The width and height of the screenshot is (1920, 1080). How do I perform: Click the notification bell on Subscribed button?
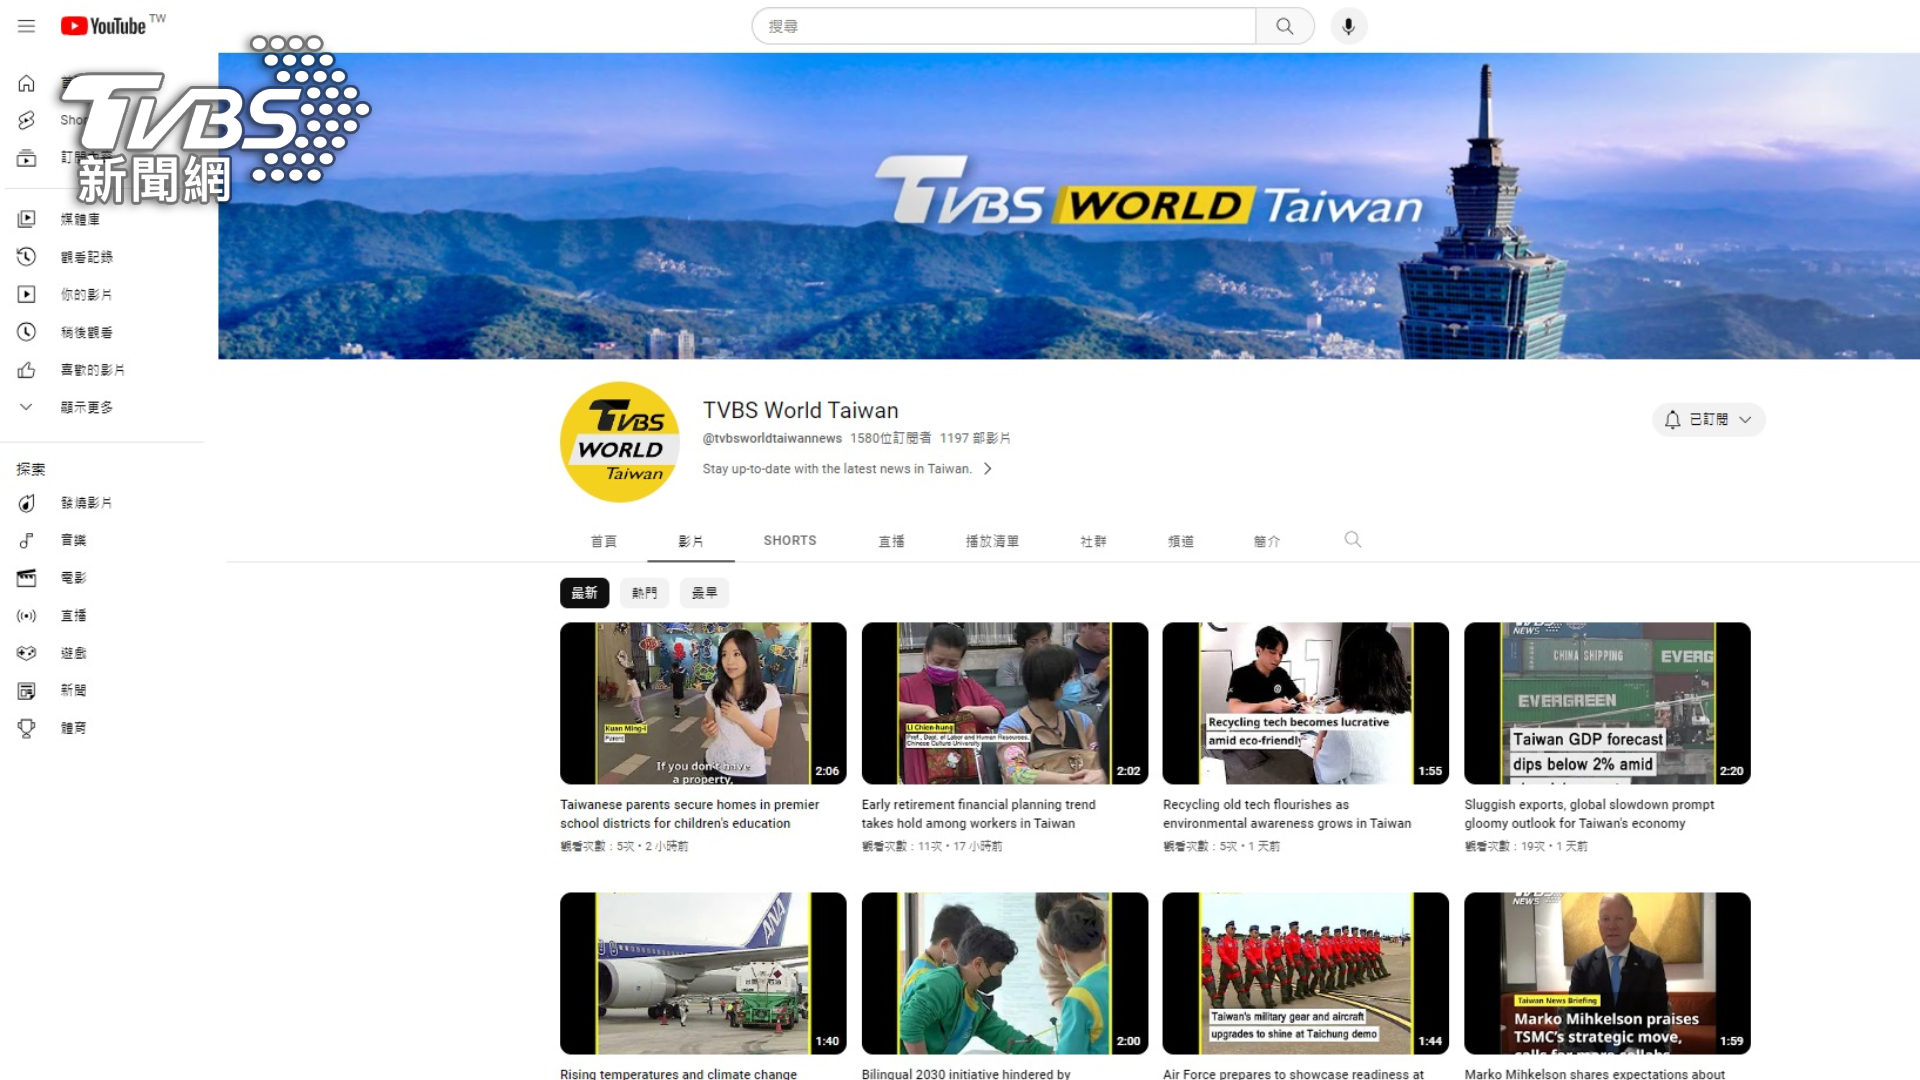pyautogui.click(x=1672, y=420)
